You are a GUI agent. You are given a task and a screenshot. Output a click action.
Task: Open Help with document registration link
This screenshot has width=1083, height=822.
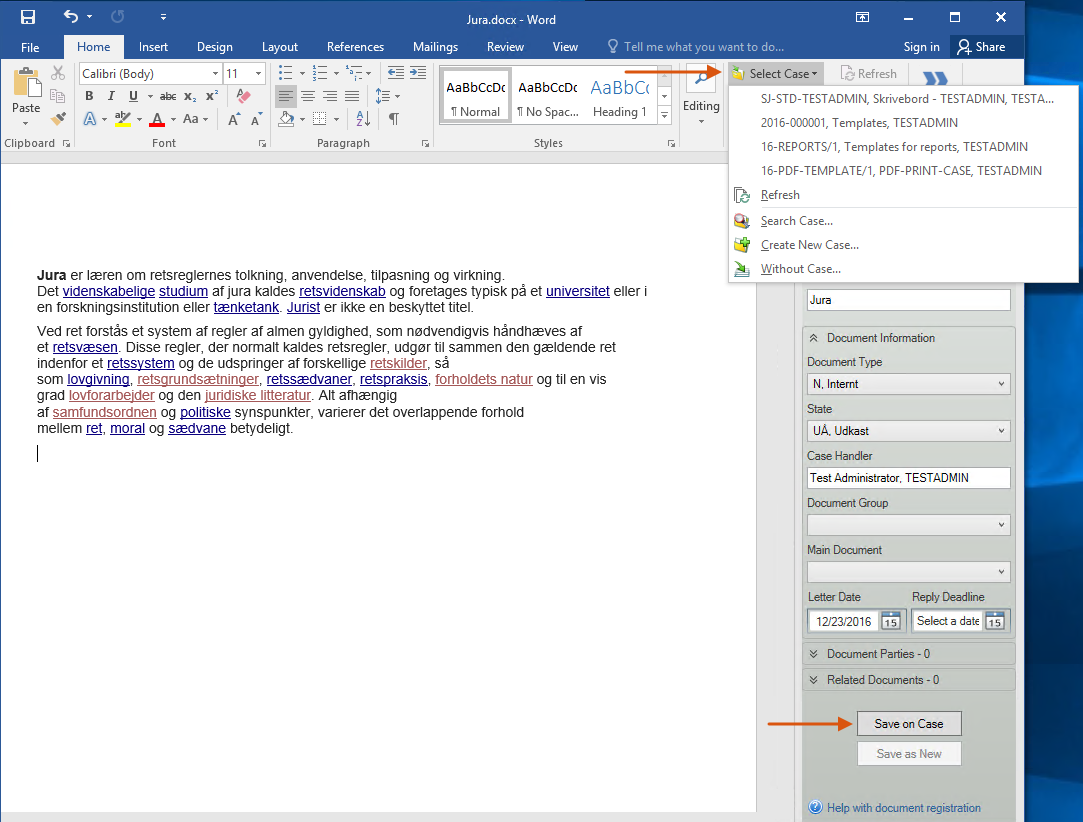(x=903, y=808)
